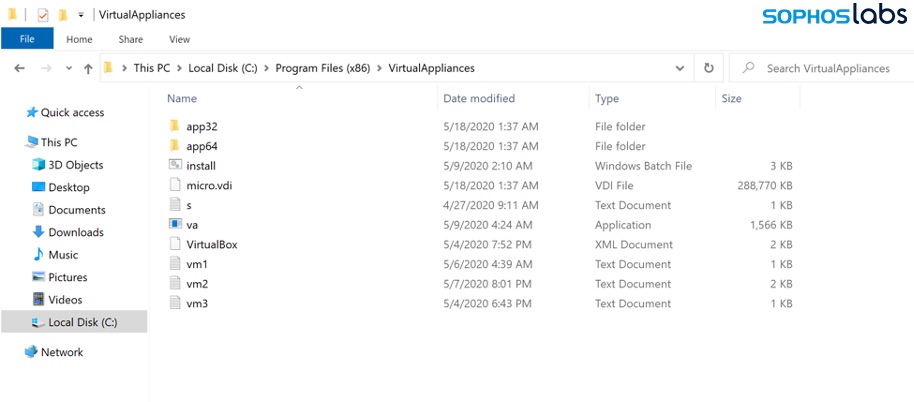Sort files by the Size column header
Viewport: 914px width, 402px height.
(731, 99)
